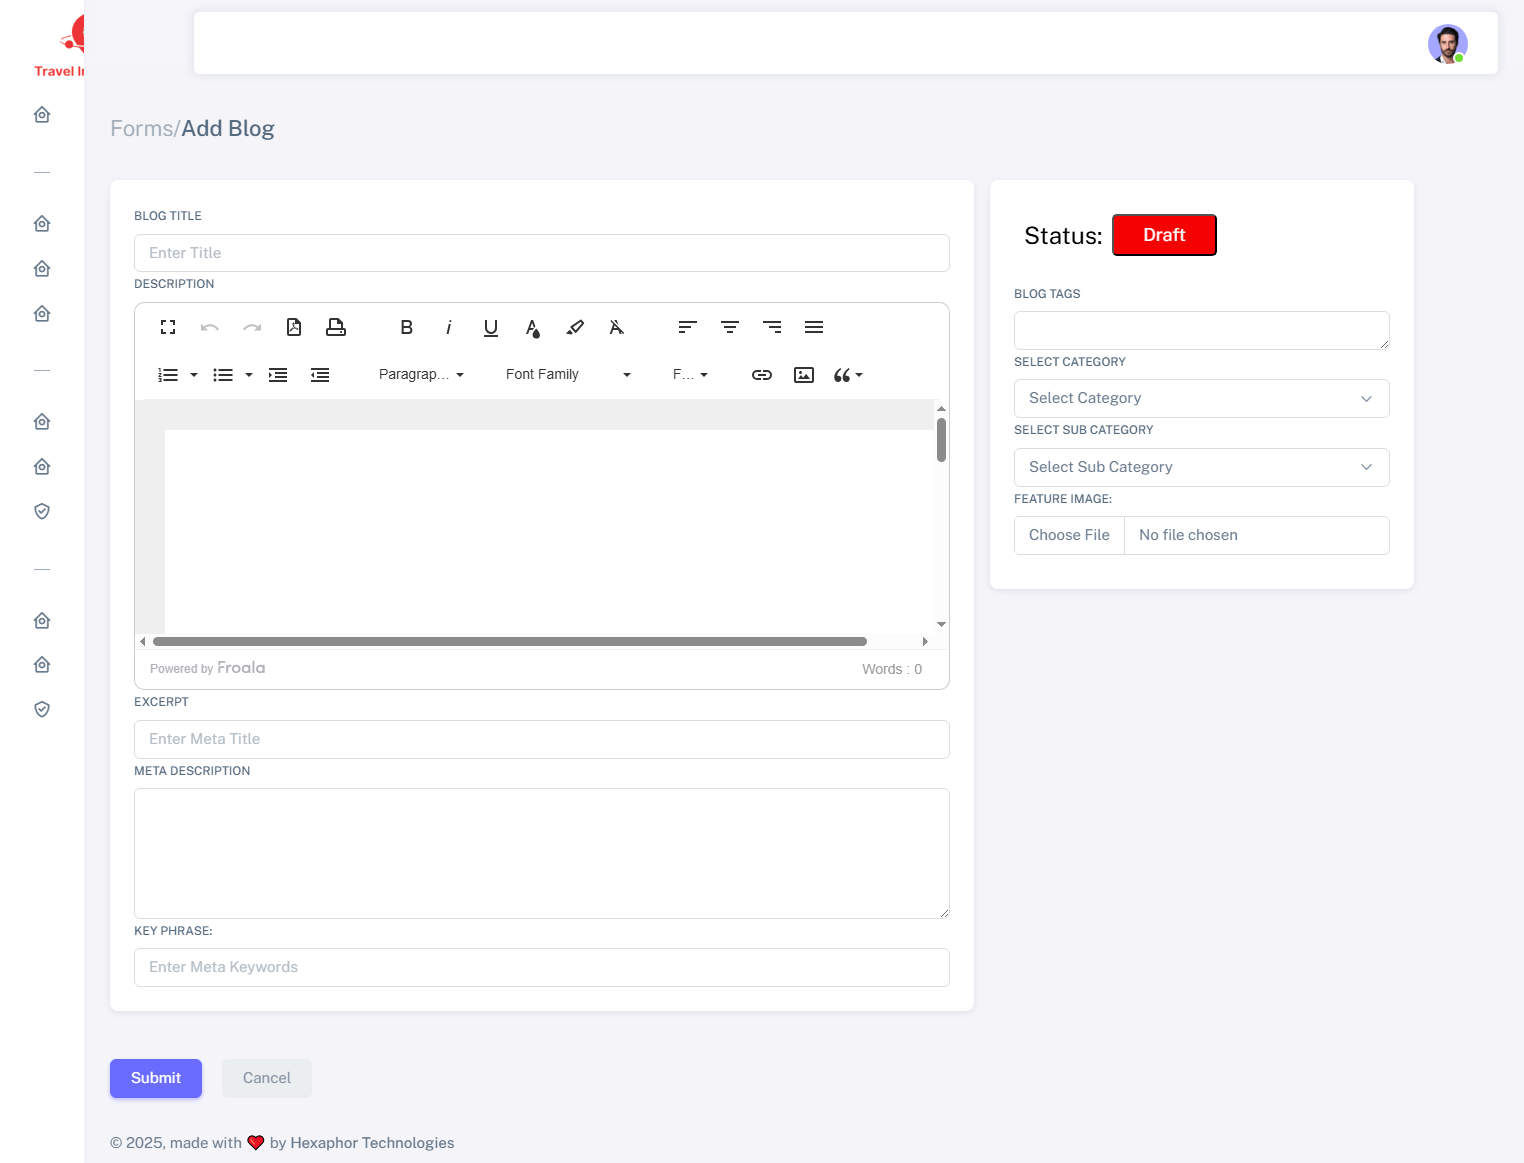Click the print icon in editor toolbar
1524x1163 pixels.
tap(336, 327)
